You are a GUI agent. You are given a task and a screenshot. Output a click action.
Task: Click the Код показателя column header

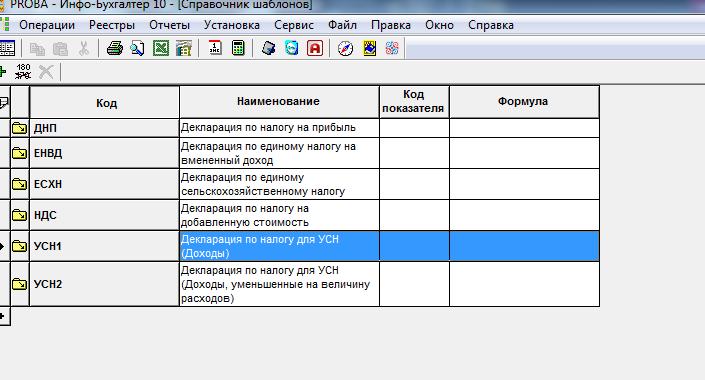click(414, 103)
